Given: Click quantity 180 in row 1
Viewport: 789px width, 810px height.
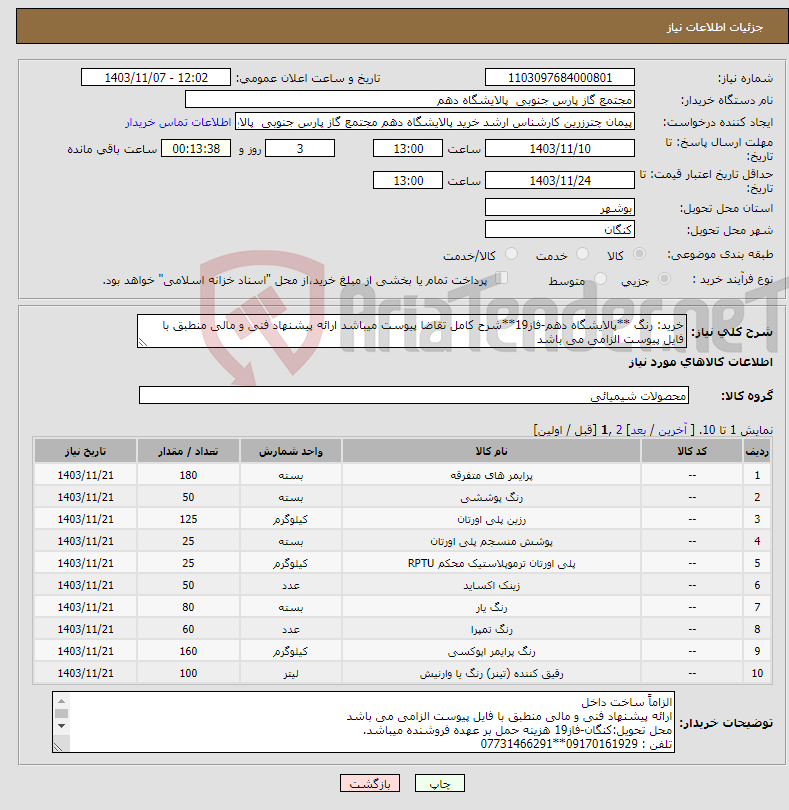Looking at the screenshot, I should pyautogui.click(x=188, y=475).
